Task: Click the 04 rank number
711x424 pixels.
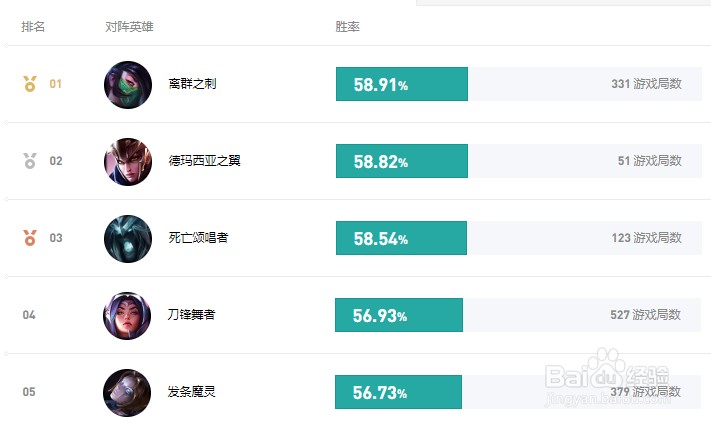Action: [29, 315]
